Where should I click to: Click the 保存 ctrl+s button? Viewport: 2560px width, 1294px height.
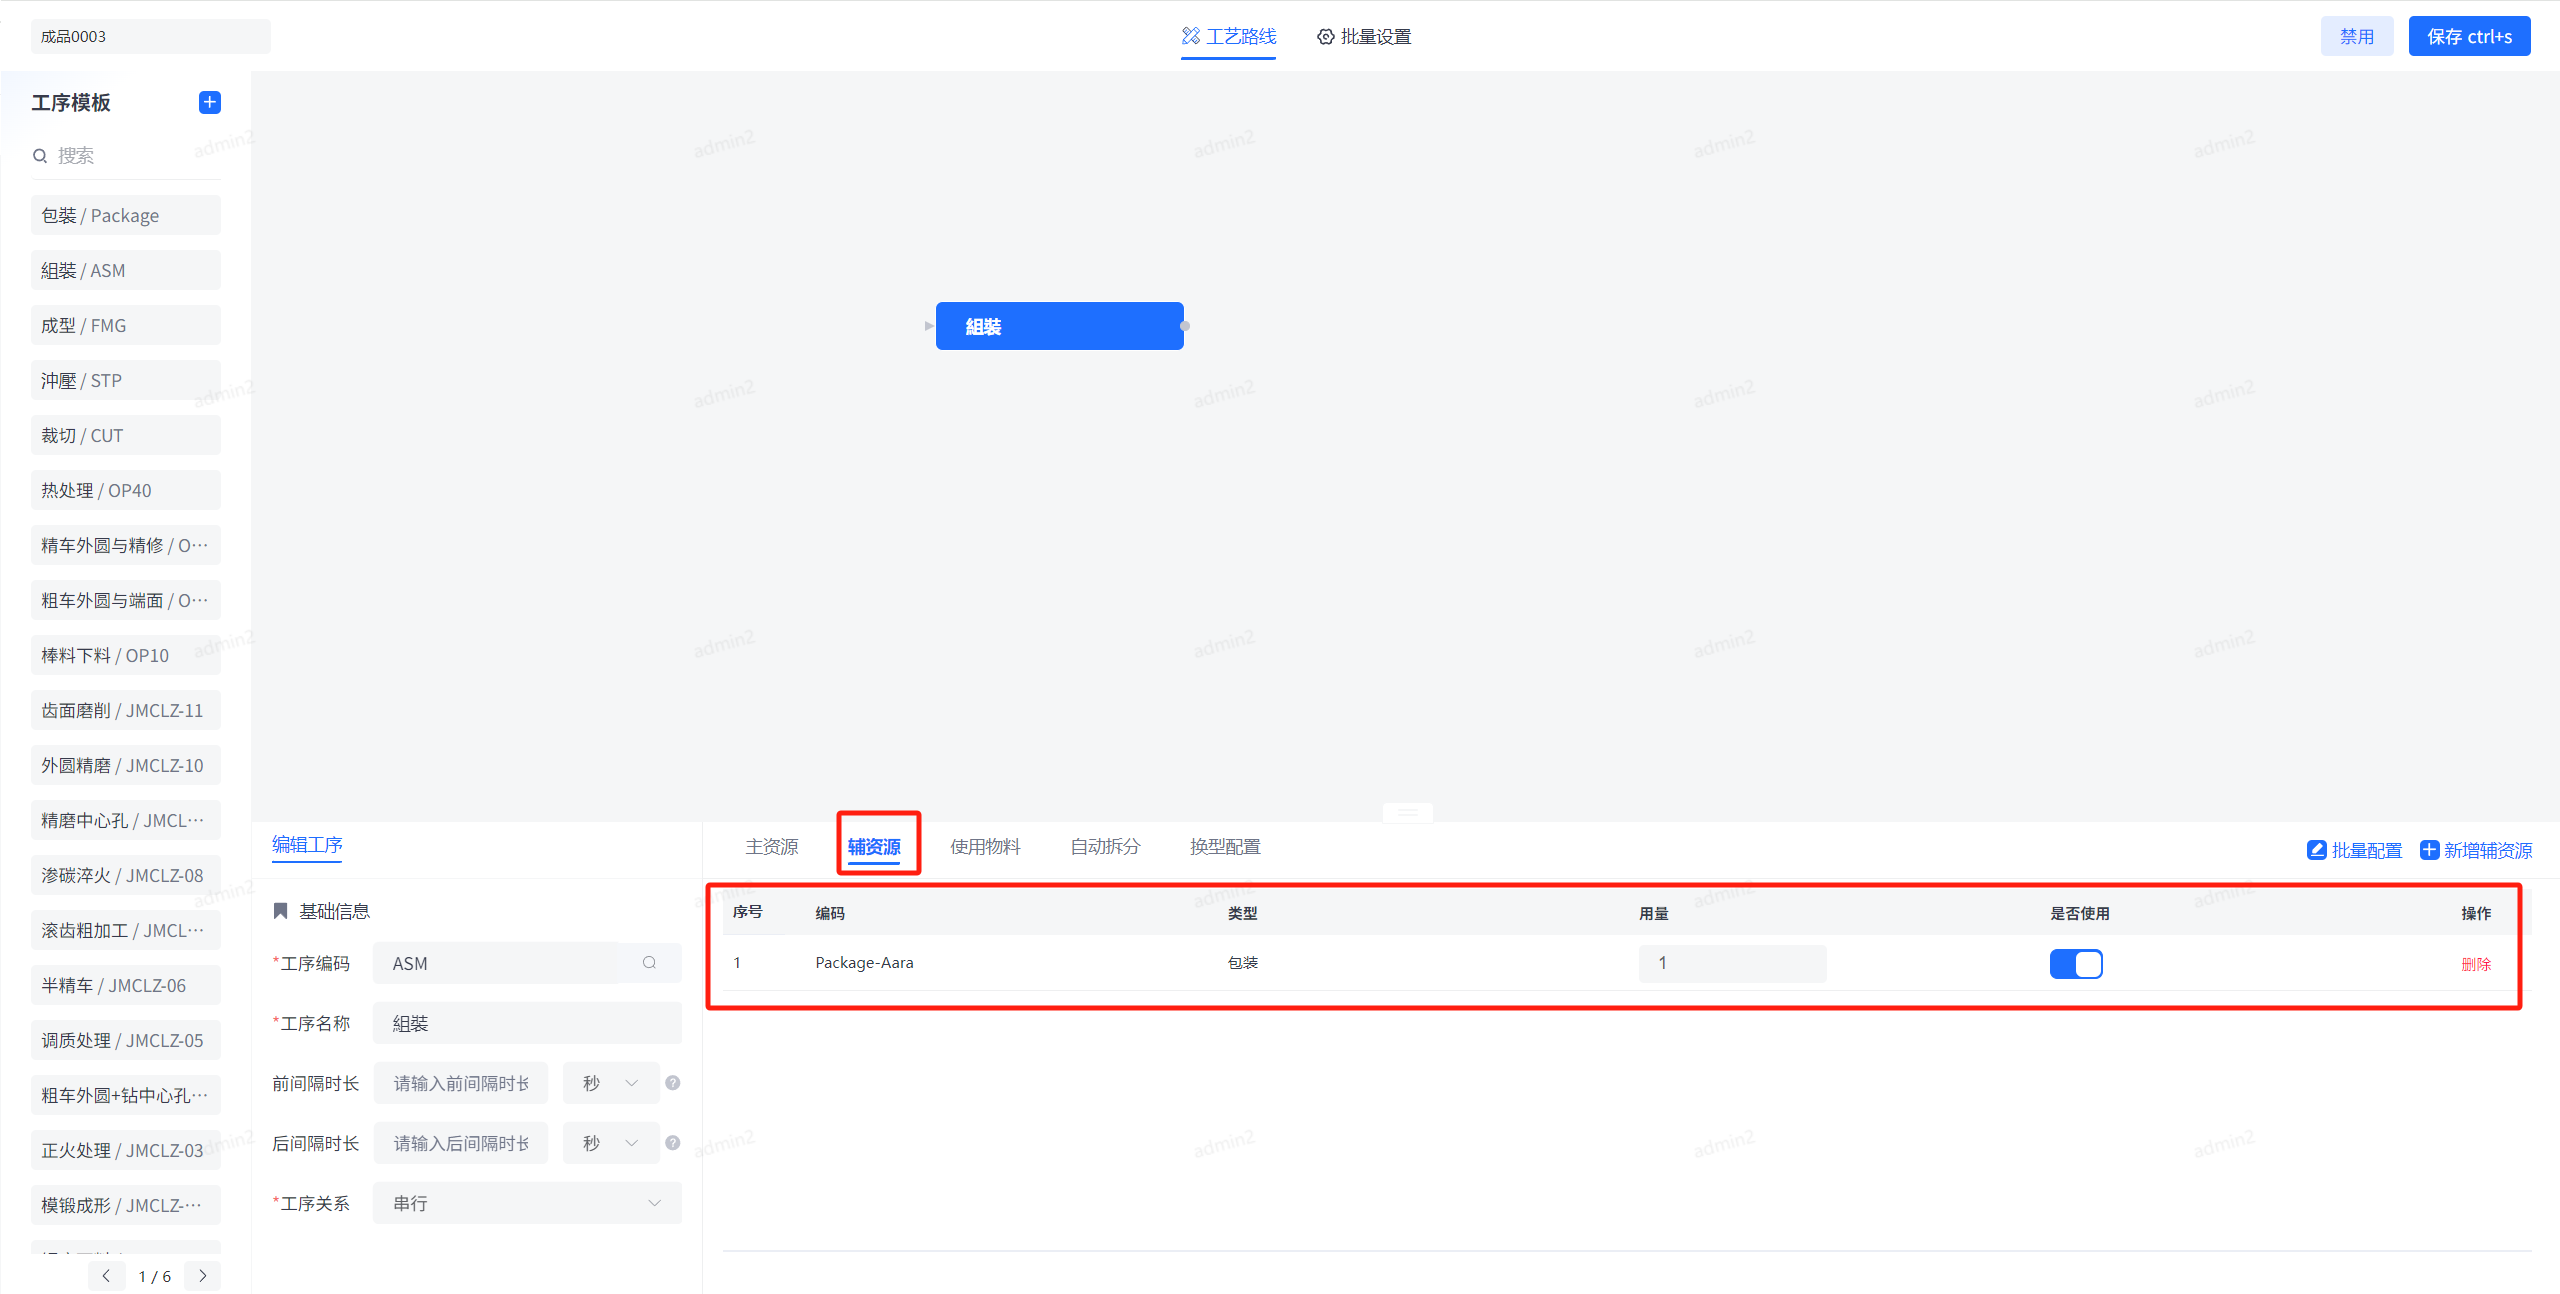(x=2468, y=37)
